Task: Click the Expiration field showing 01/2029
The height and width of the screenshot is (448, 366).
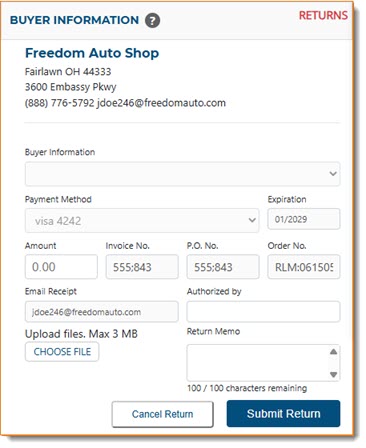Action: [304, 219]
